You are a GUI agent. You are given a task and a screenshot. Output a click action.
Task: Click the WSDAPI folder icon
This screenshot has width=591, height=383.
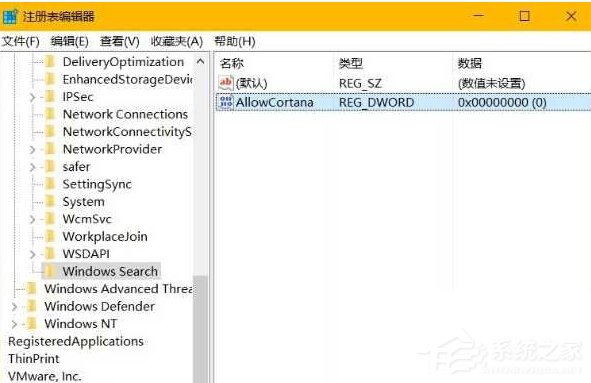(50, 254)
